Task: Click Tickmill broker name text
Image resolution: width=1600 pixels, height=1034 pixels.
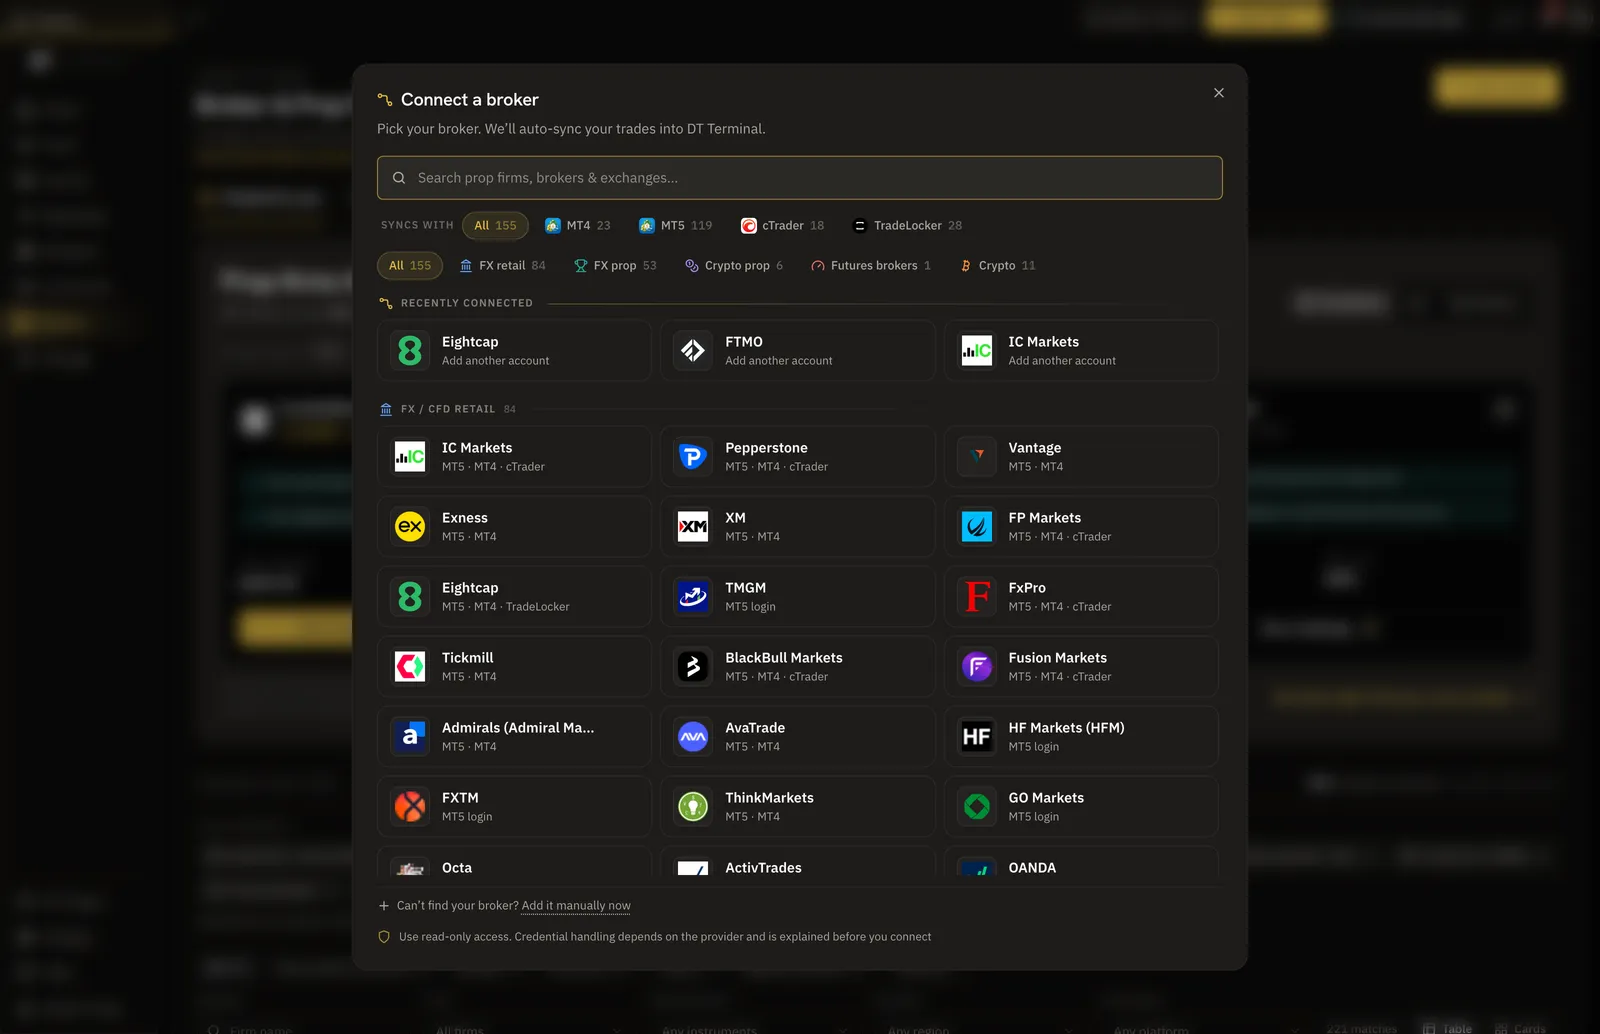Action: pyautogui.click(x=467, y=658)
